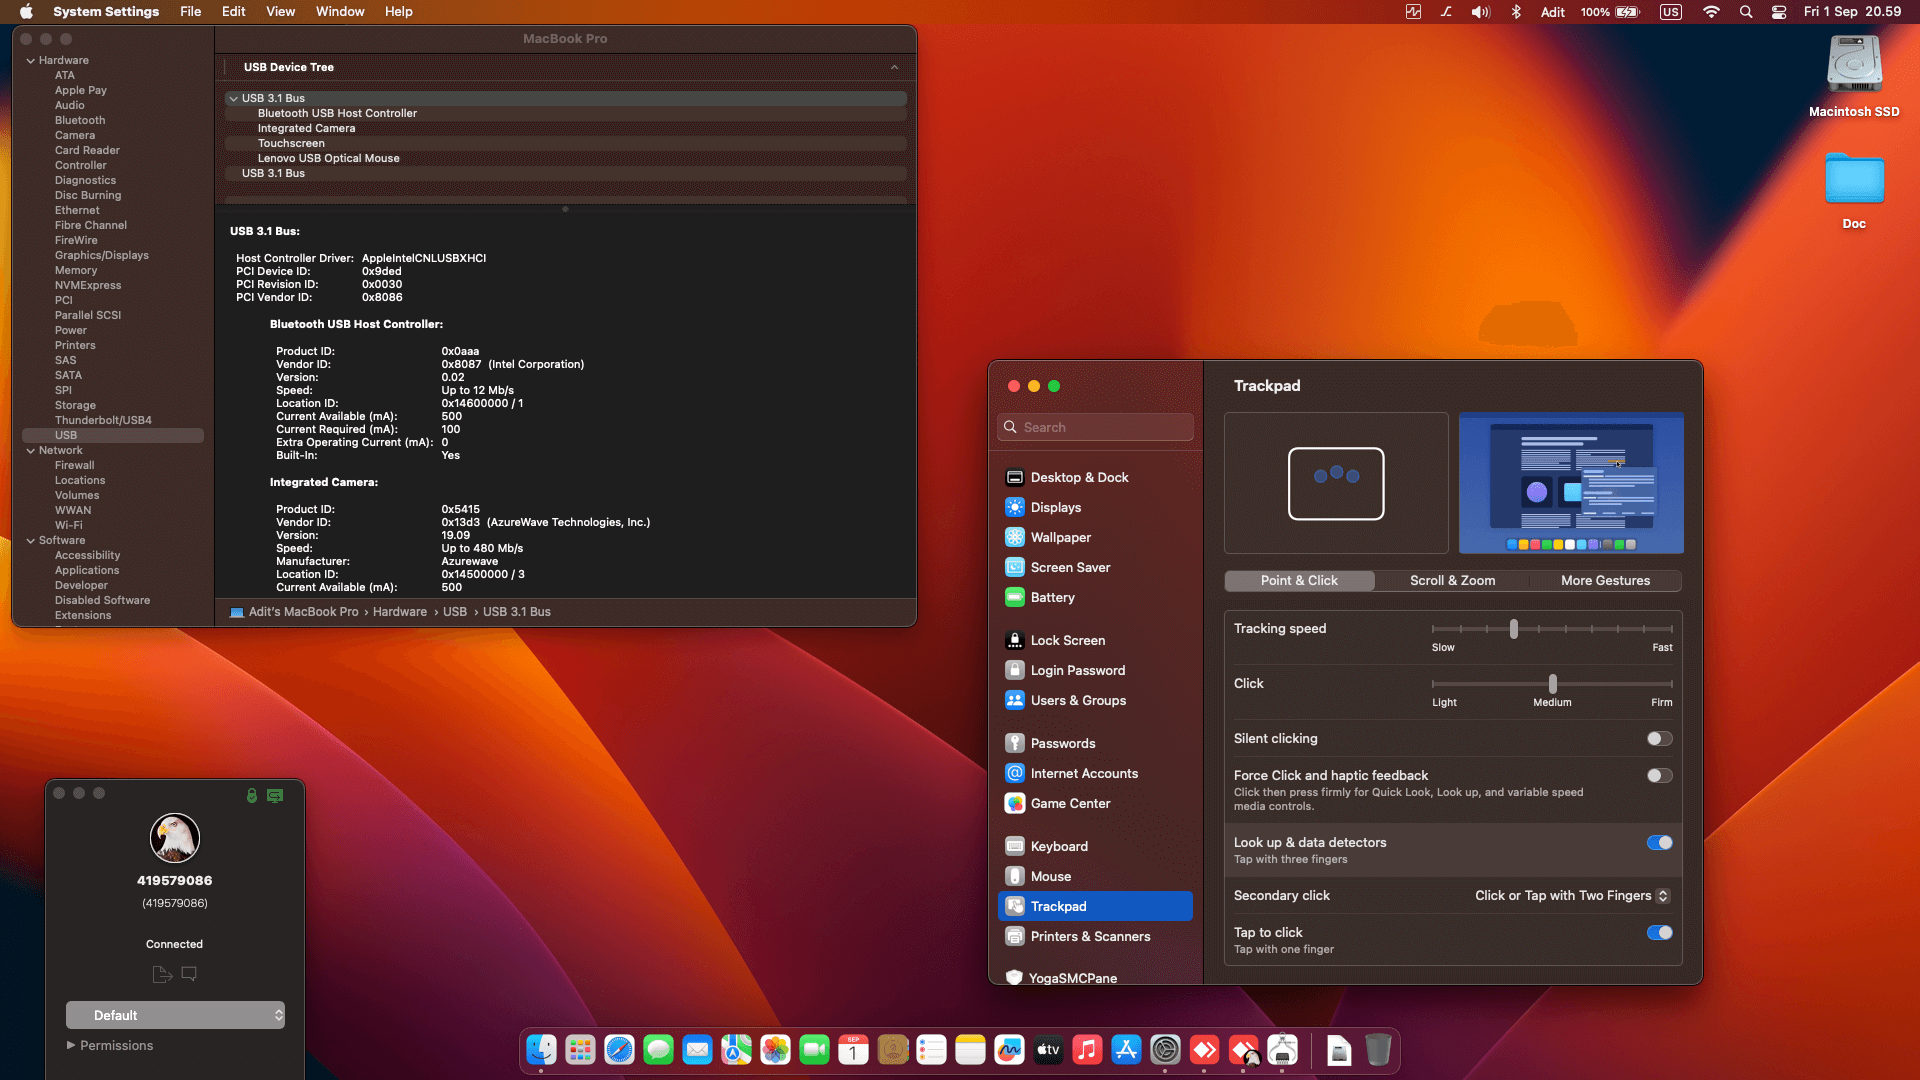
Task: Open Screen Saver settings
Action: [x=1070, y=567]
